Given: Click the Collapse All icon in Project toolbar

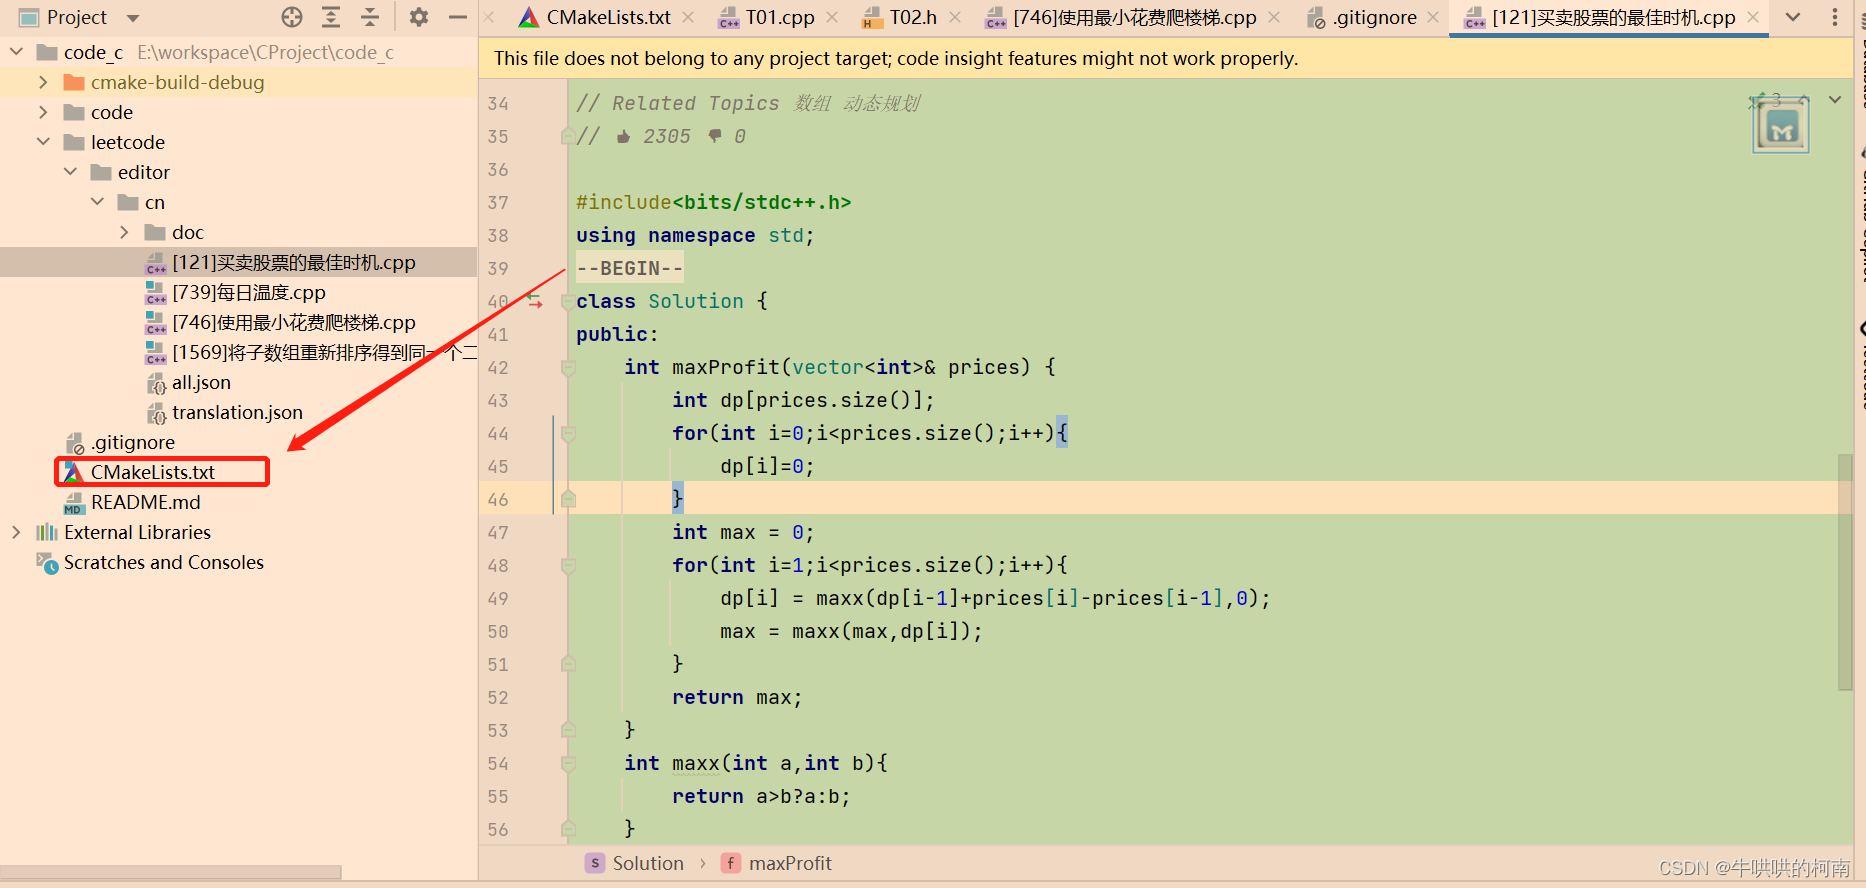Looking at the screenshot, I should coord(370,17).
